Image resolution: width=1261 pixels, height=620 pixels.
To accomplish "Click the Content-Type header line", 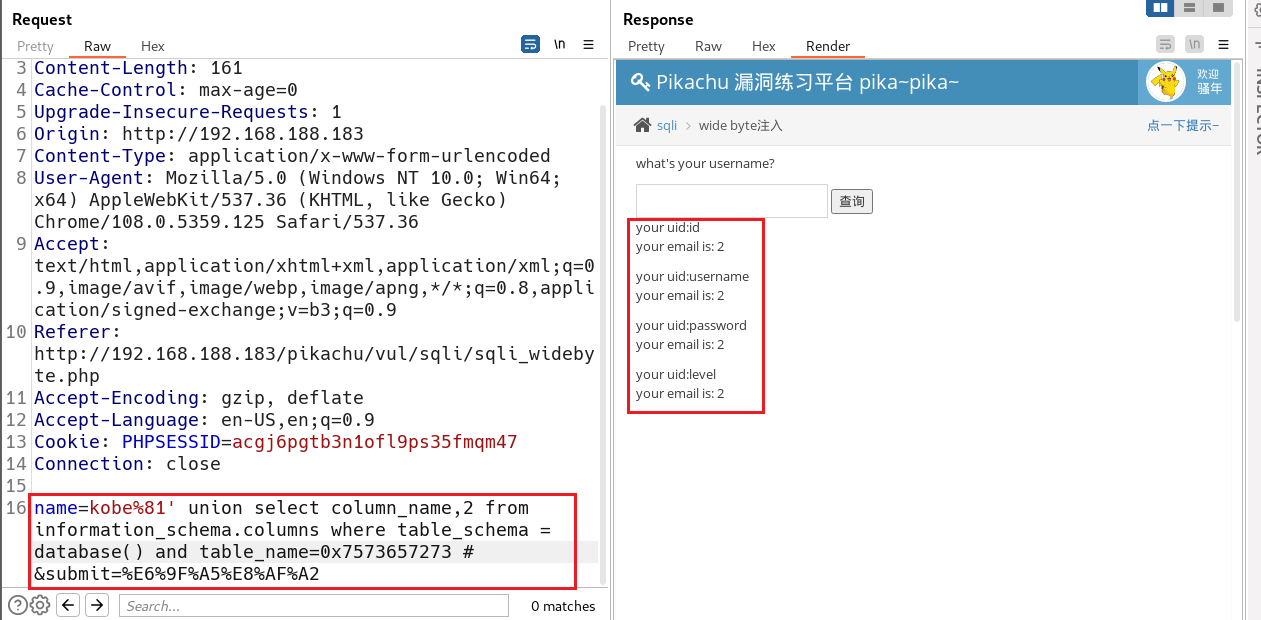I will click(292, 156).
